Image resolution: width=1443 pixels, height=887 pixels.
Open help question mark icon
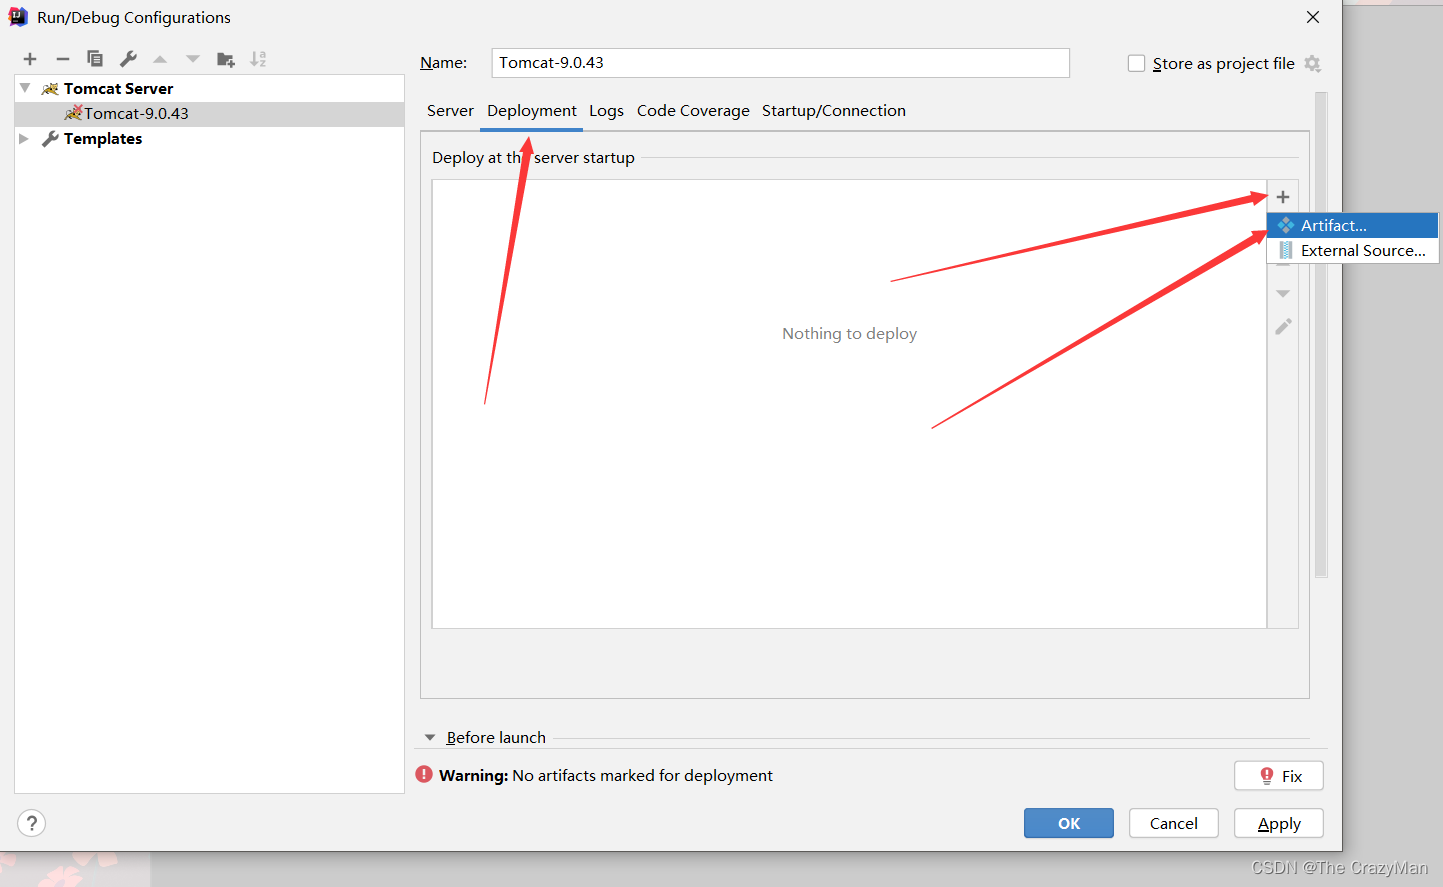[32, 823]
